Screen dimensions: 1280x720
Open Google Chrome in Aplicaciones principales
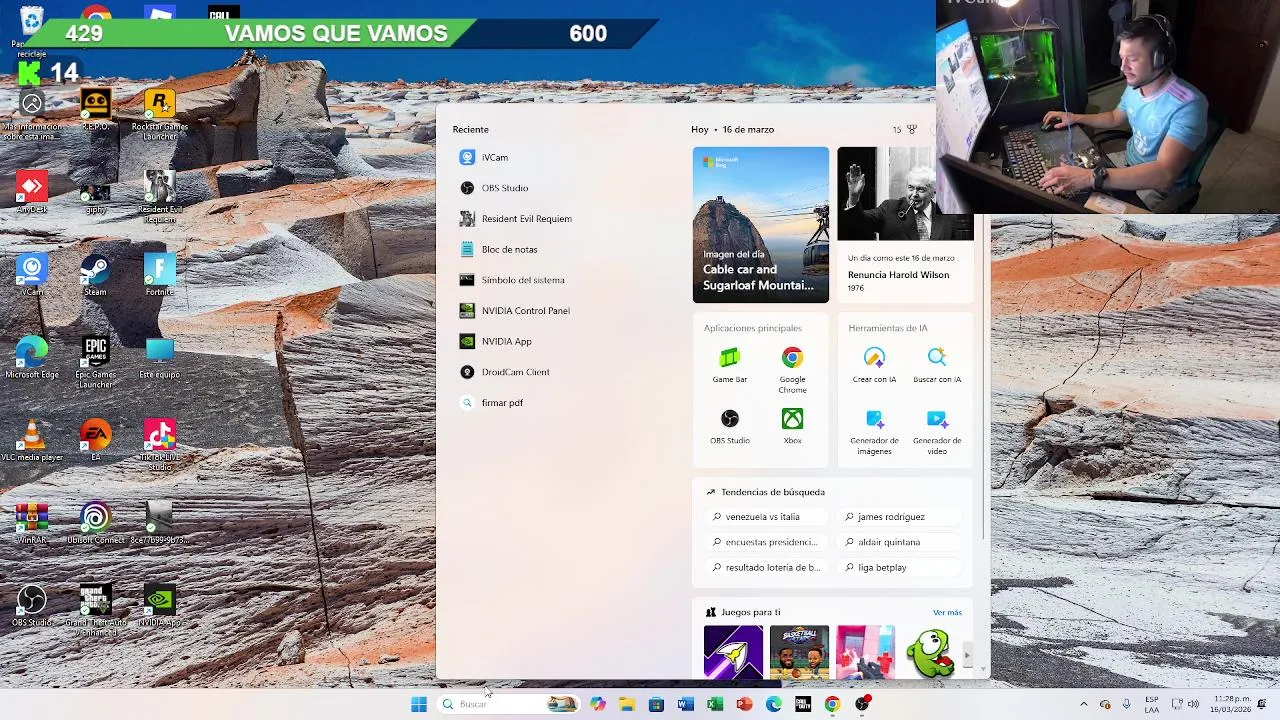pos(792,370)
